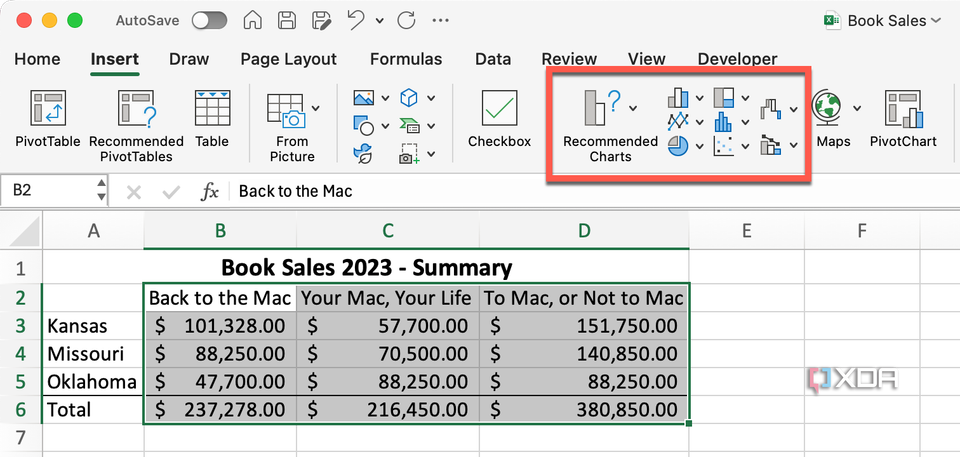Click the Insert Function fx button
This screenshot has width=960, height=457.
(x=210, y=192)
